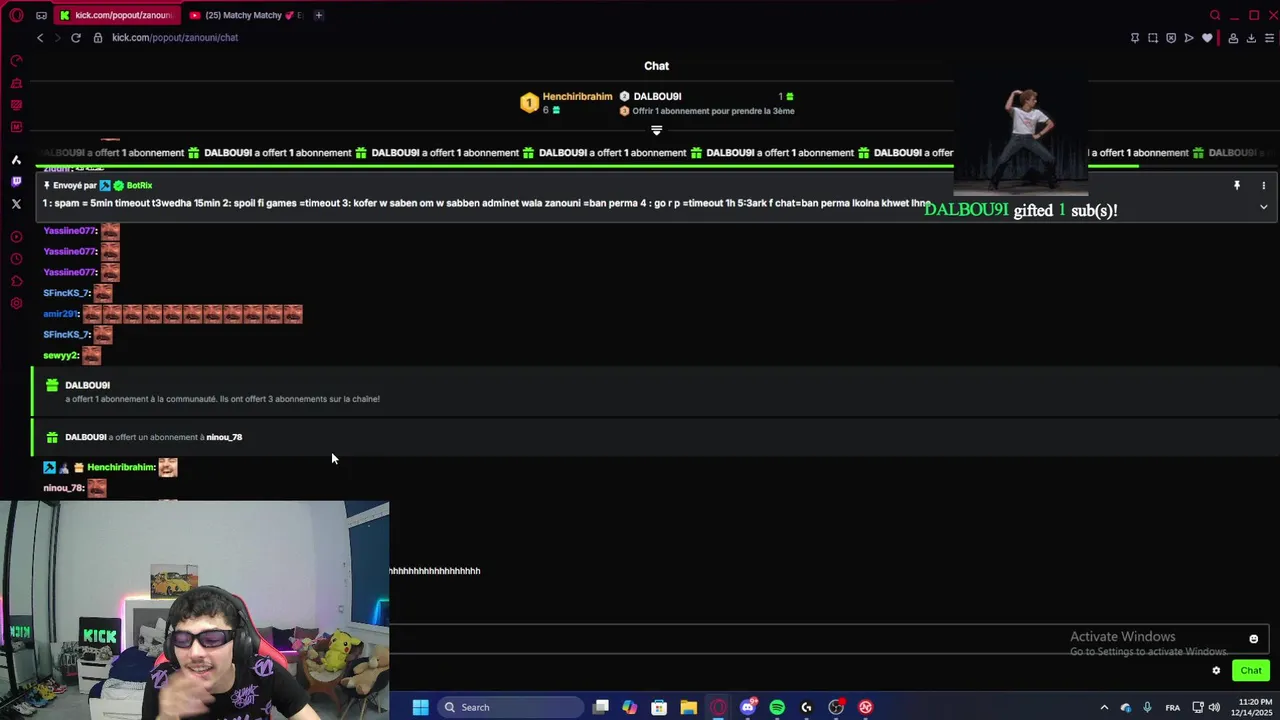Open the browser downloads icon
Viewport: 1280px width, 720px height.
click(1251, 38)
